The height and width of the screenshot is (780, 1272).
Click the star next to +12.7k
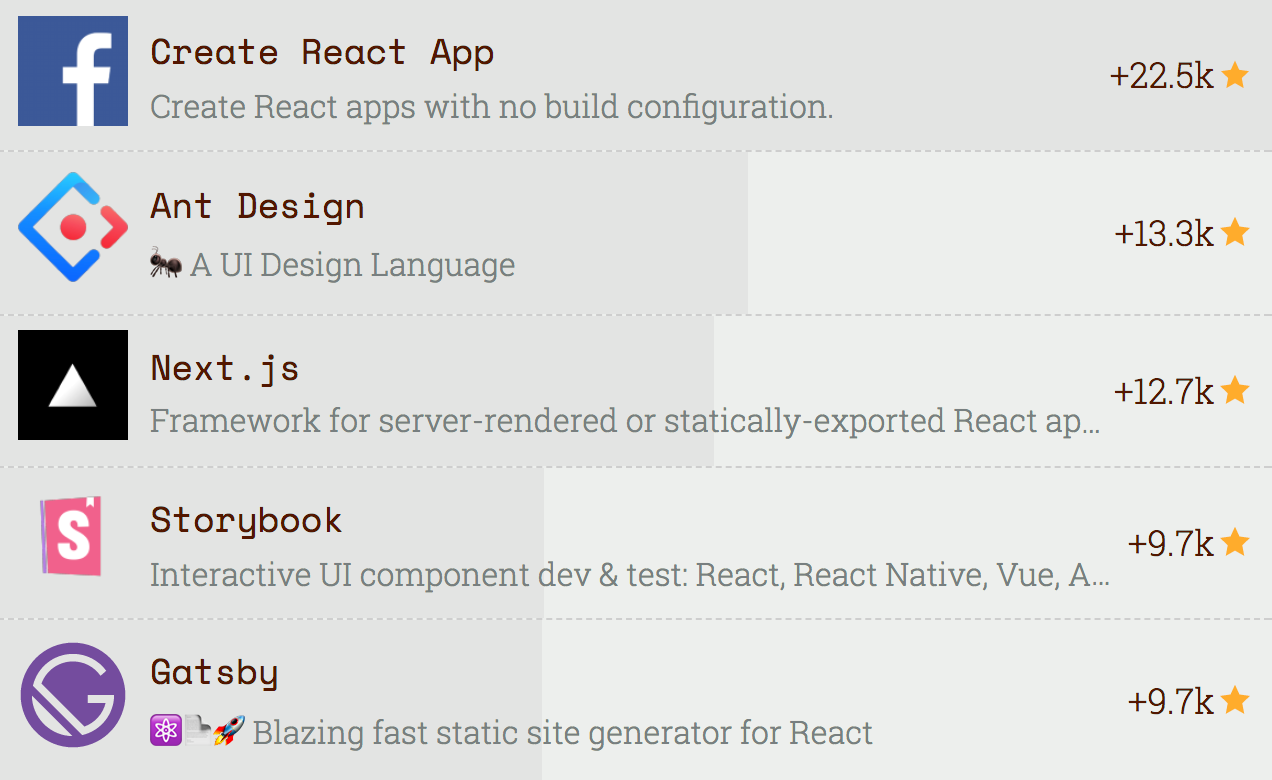[x=1235, y=390]
